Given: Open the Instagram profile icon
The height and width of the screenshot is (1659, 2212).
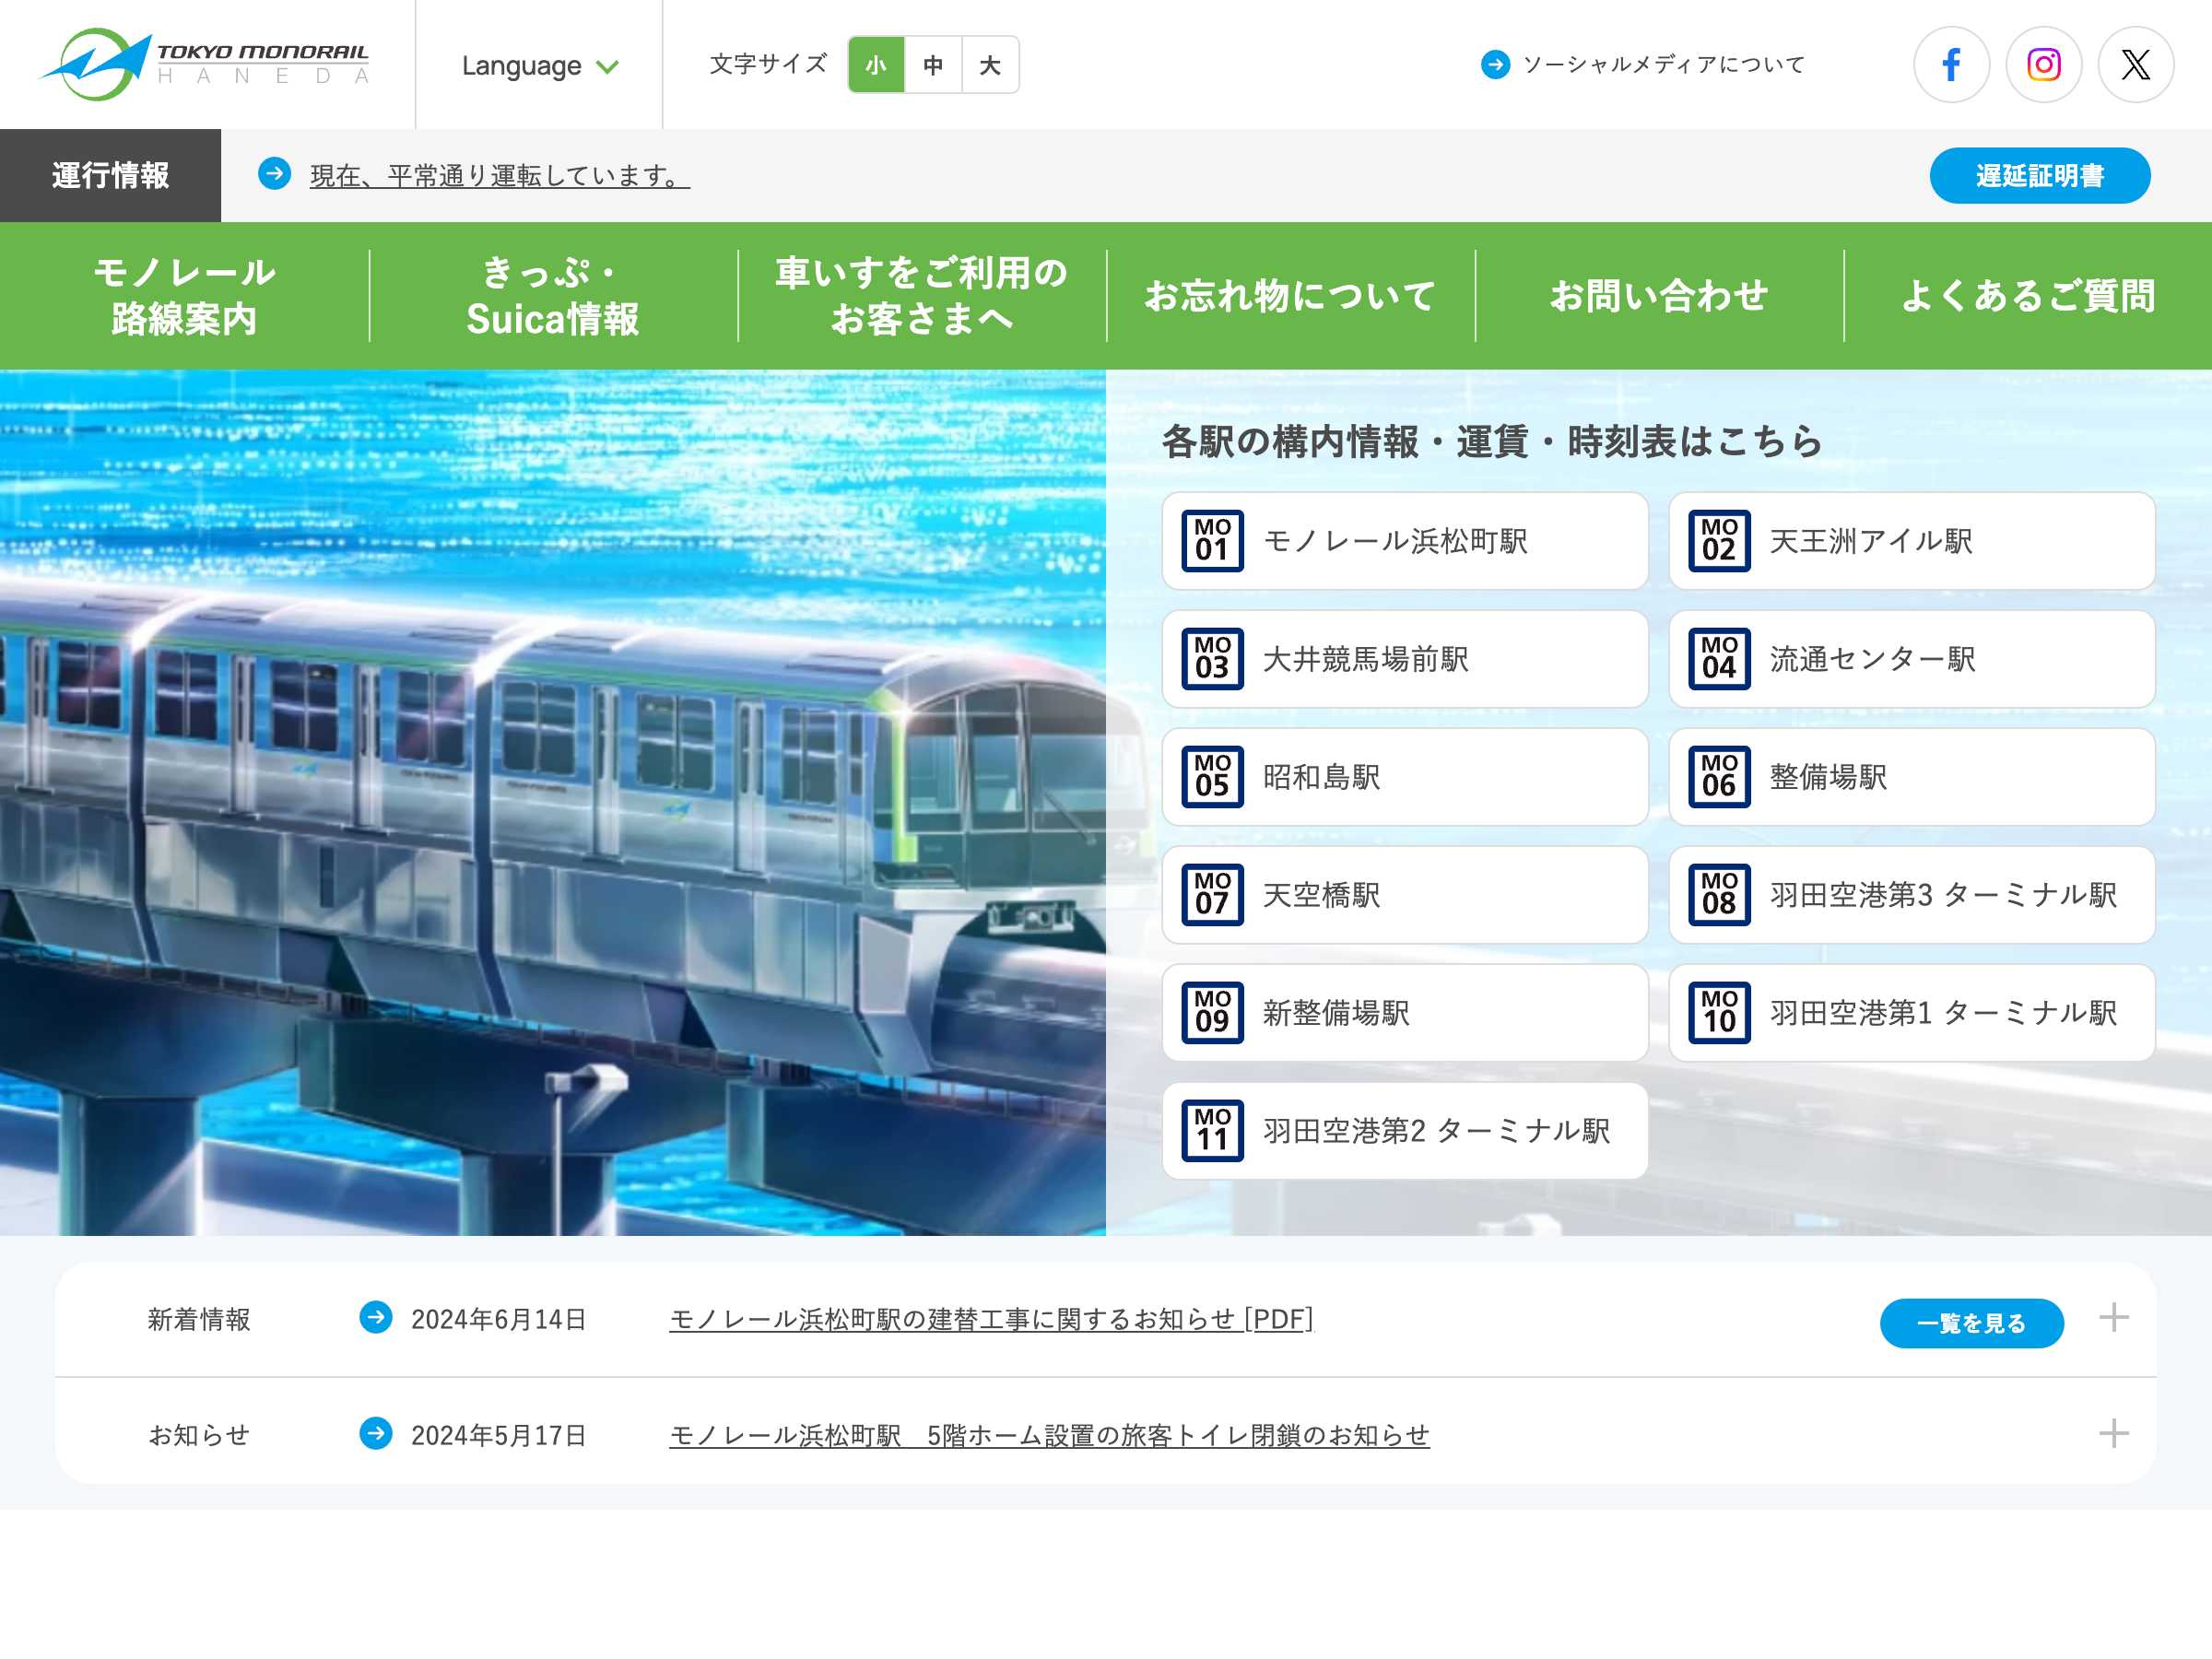Looking at the screenshot, I should pyautogui.click(x=2041, y=63).
